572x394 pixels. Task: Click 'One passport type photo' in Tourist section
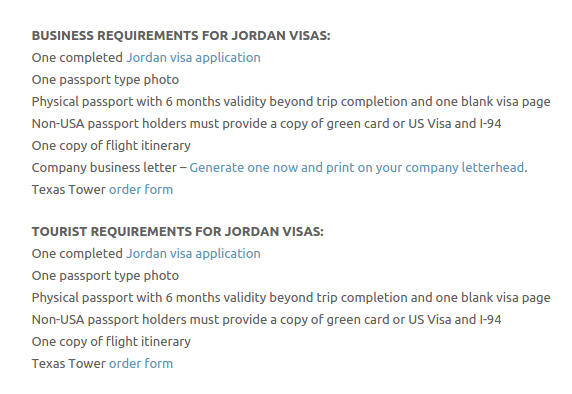click(x=105, y=276)
